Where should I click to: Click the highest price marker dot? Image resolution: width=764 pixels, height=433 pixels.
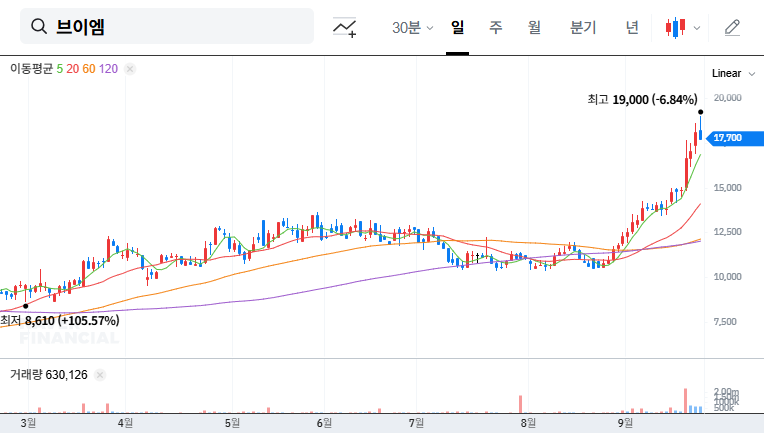(x=701, y=112)
